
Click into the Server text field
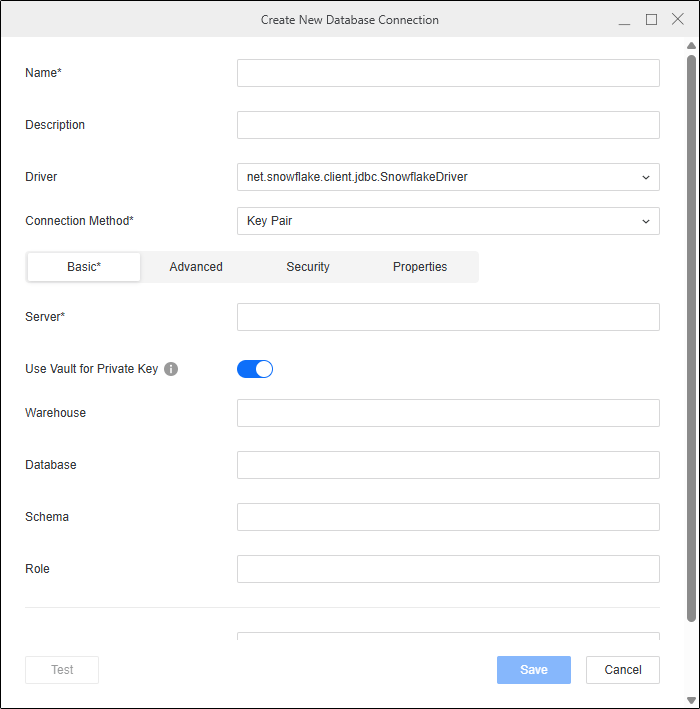point(448,317)
